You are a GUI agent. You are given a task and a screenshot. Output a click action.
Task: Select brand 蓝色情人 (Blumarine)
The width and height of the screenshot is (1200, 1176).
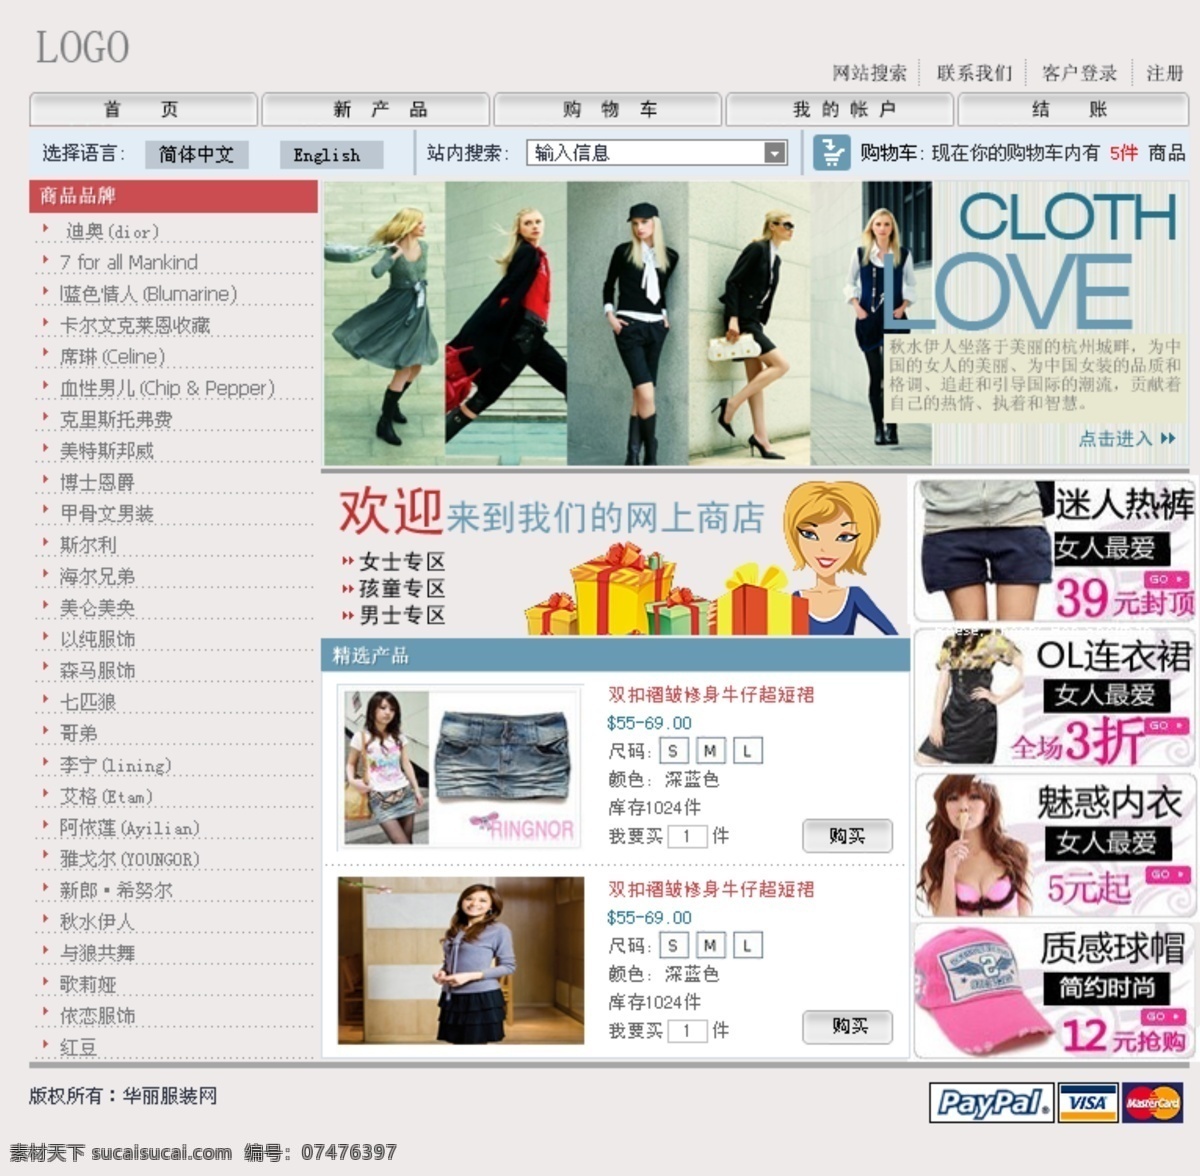click(148, 294)
